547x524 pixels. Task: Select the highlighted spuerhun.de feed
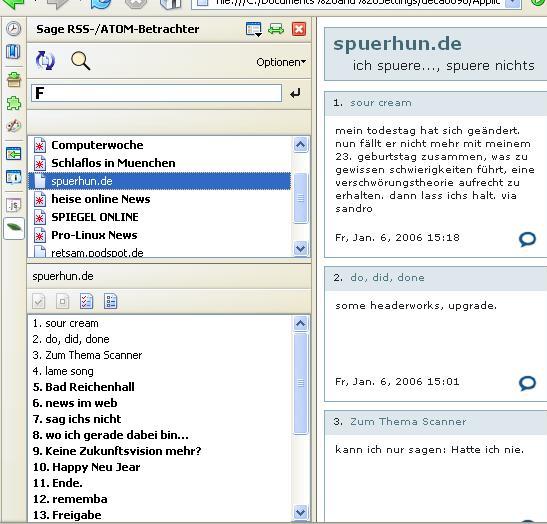pyautogui.click(x=159, y=181)
